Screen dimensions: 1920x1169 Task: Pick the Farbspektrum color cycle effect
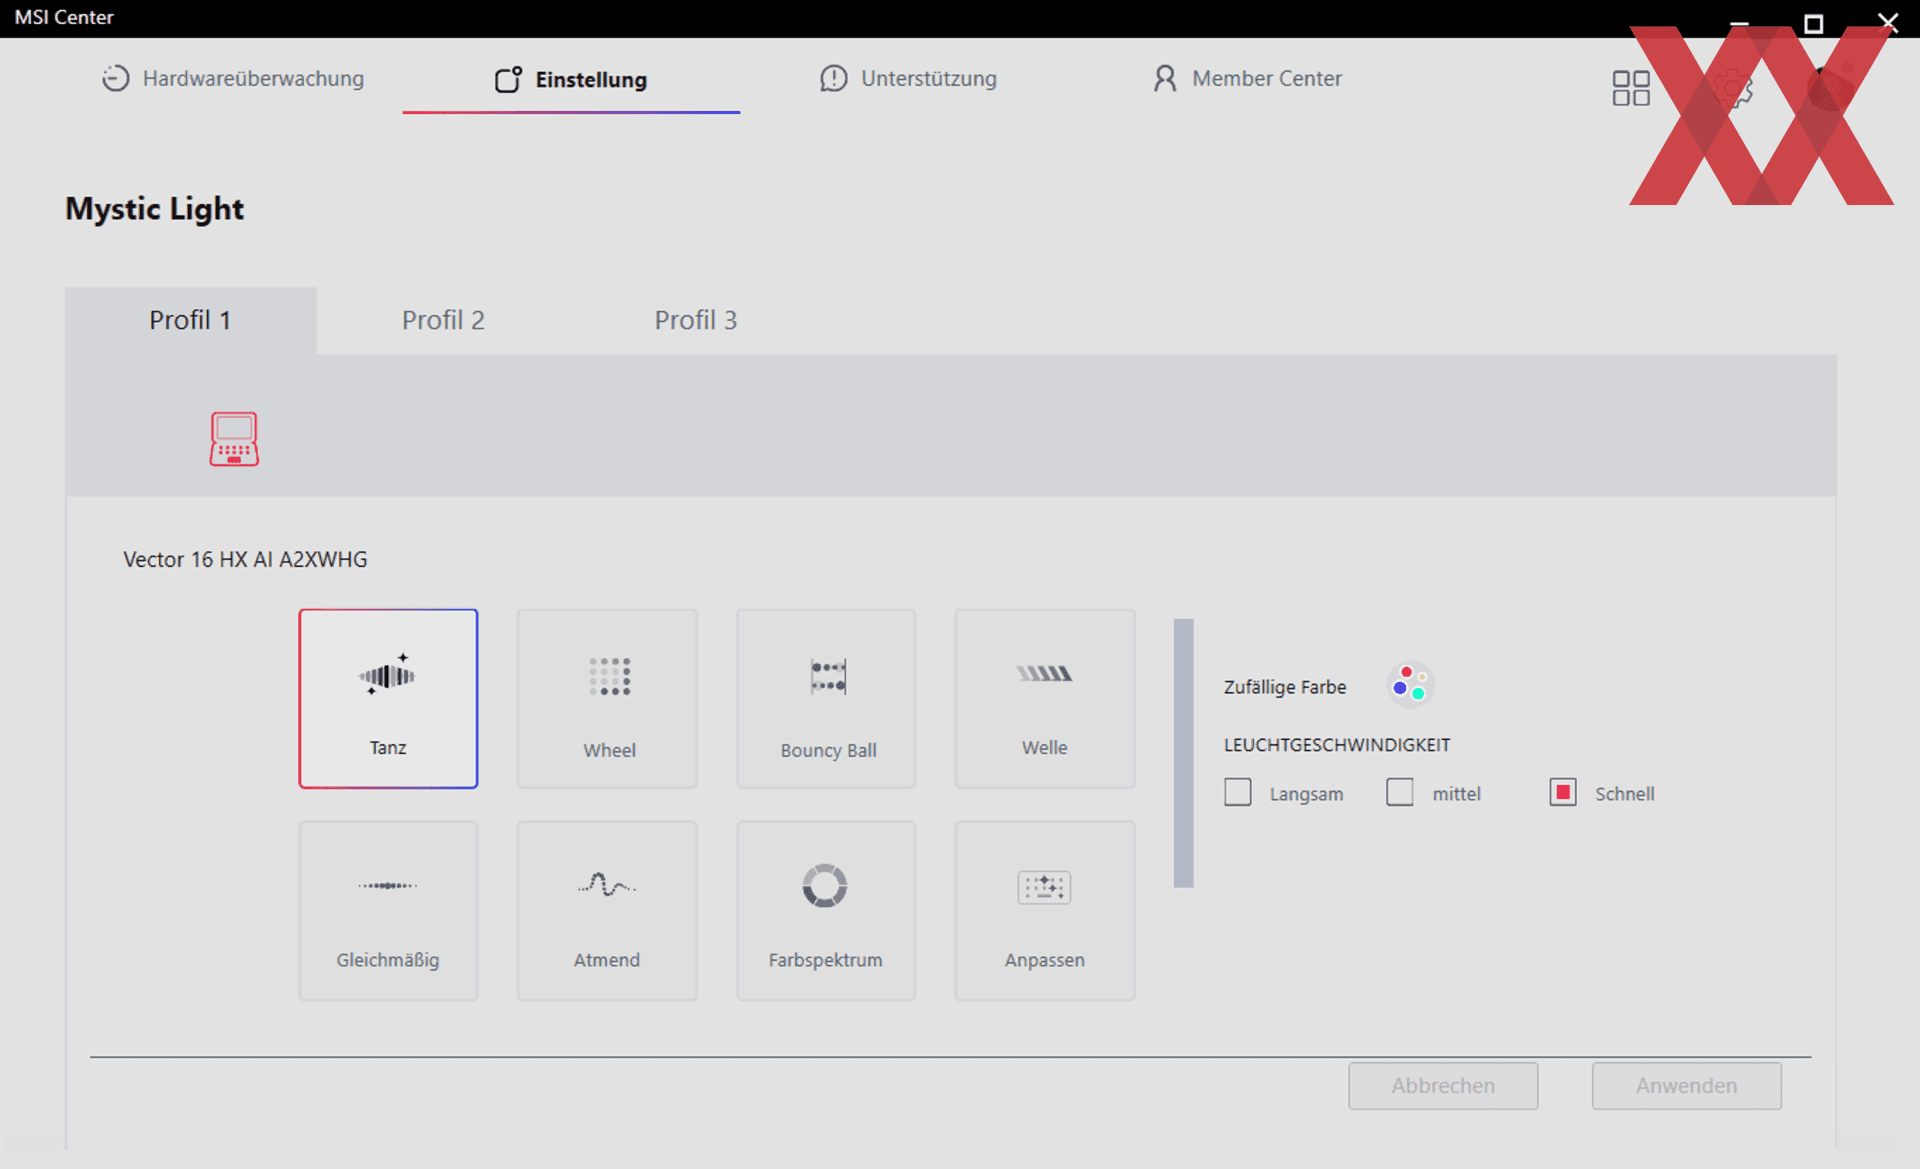(x=826, y=910)
